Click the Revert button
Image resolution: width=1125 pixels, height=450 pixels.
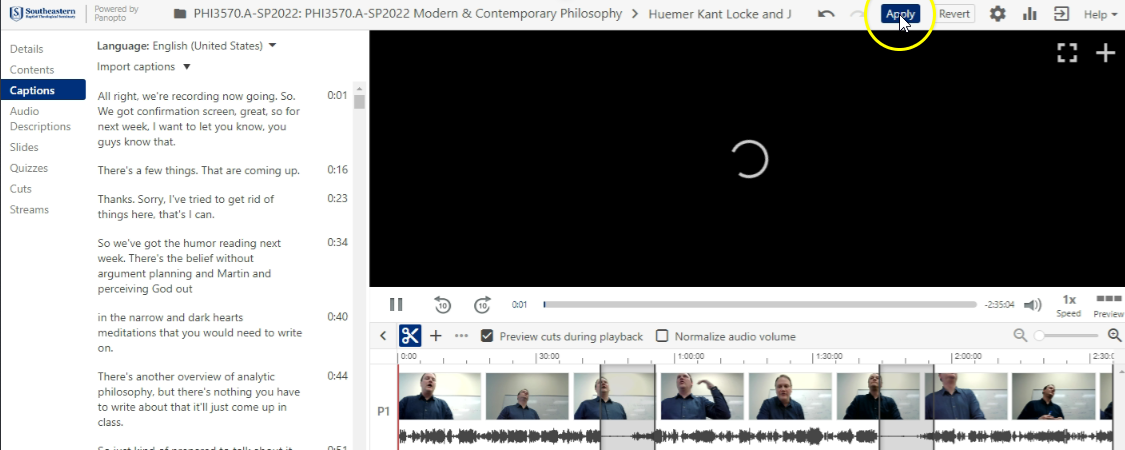tap(954, 14)
